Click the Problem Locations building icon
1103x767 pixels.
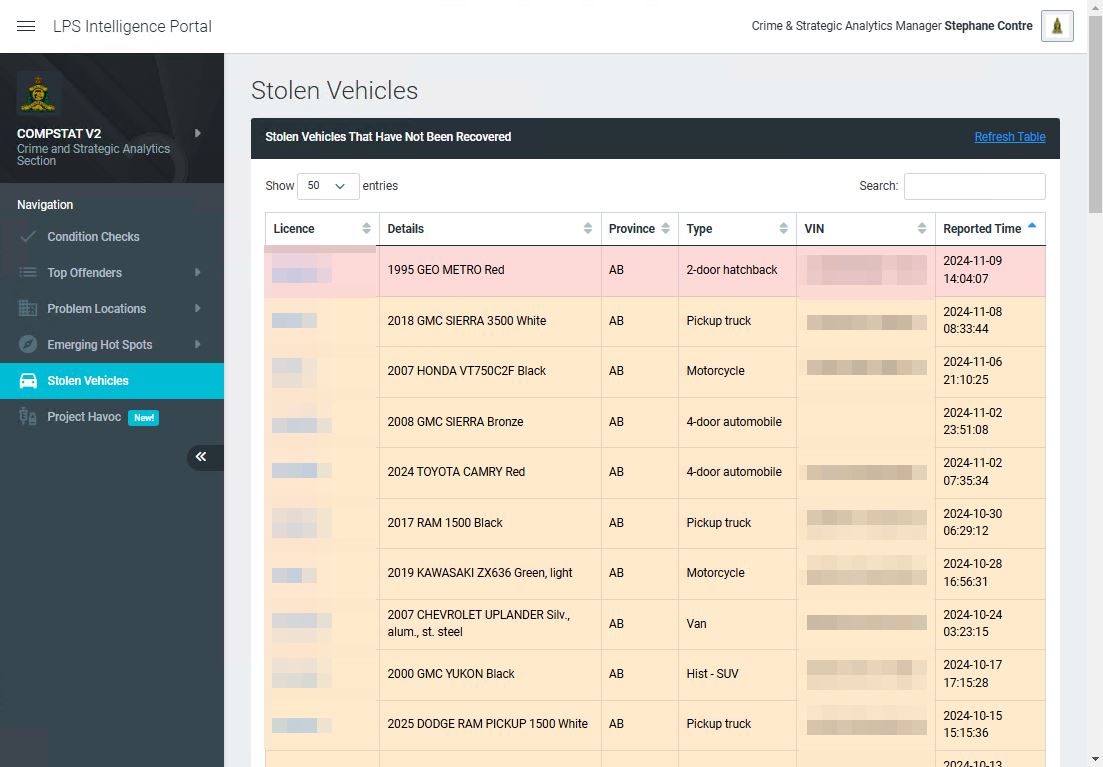click(x=28, y=309)
